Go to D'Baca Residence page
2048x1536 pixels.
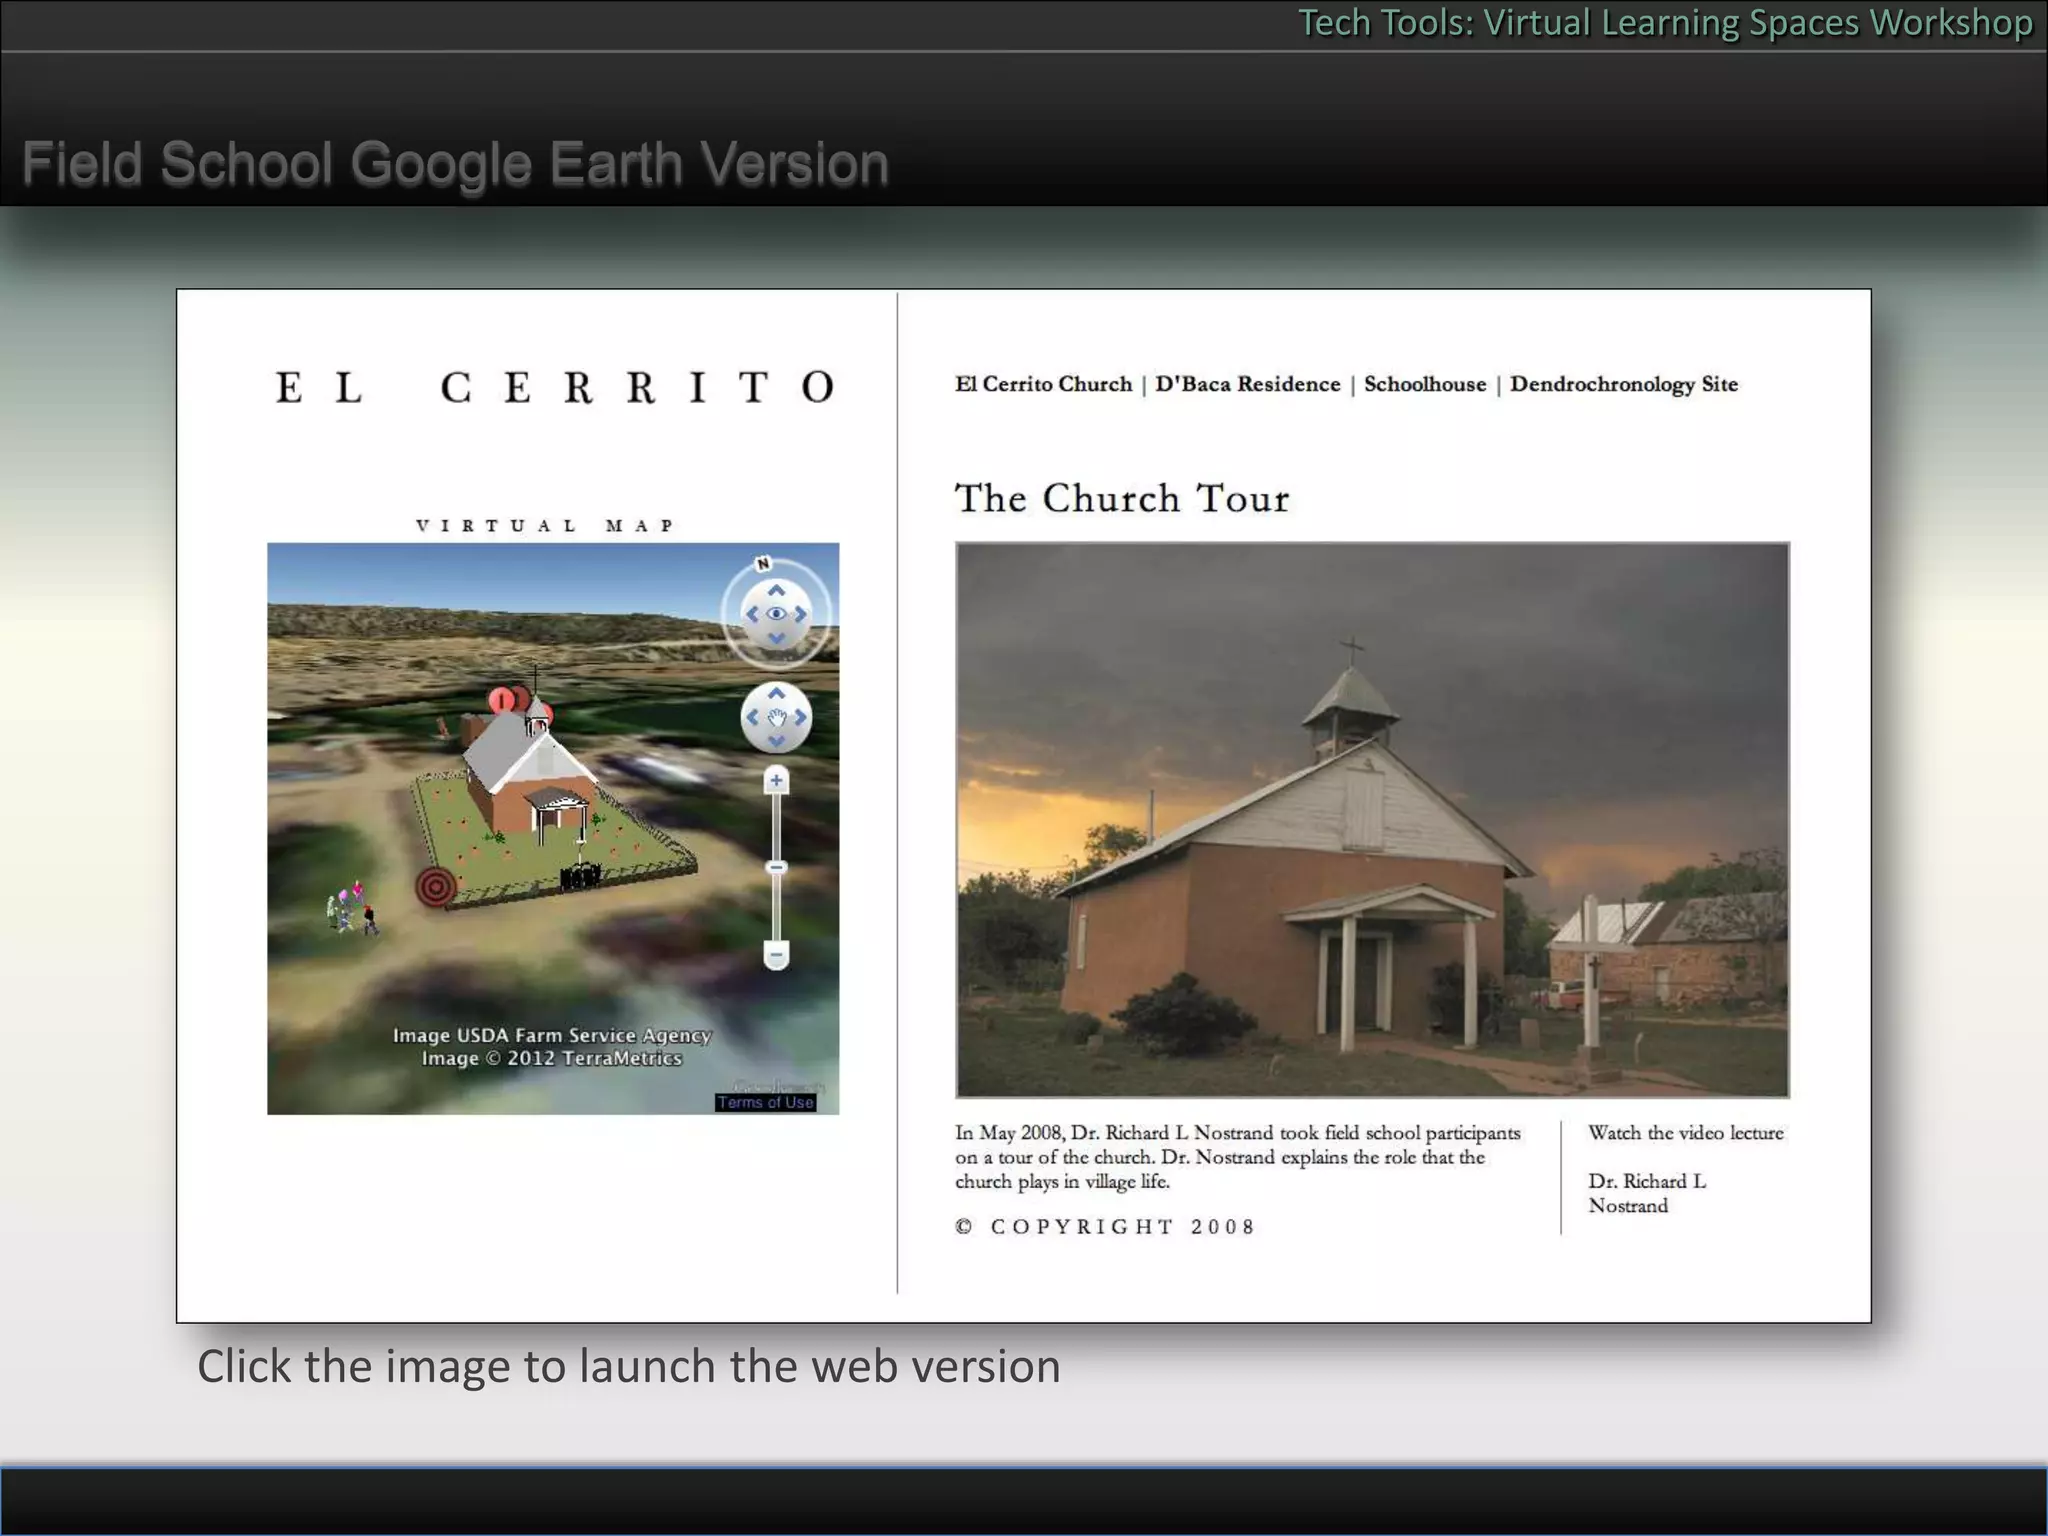click(1247, 385)
